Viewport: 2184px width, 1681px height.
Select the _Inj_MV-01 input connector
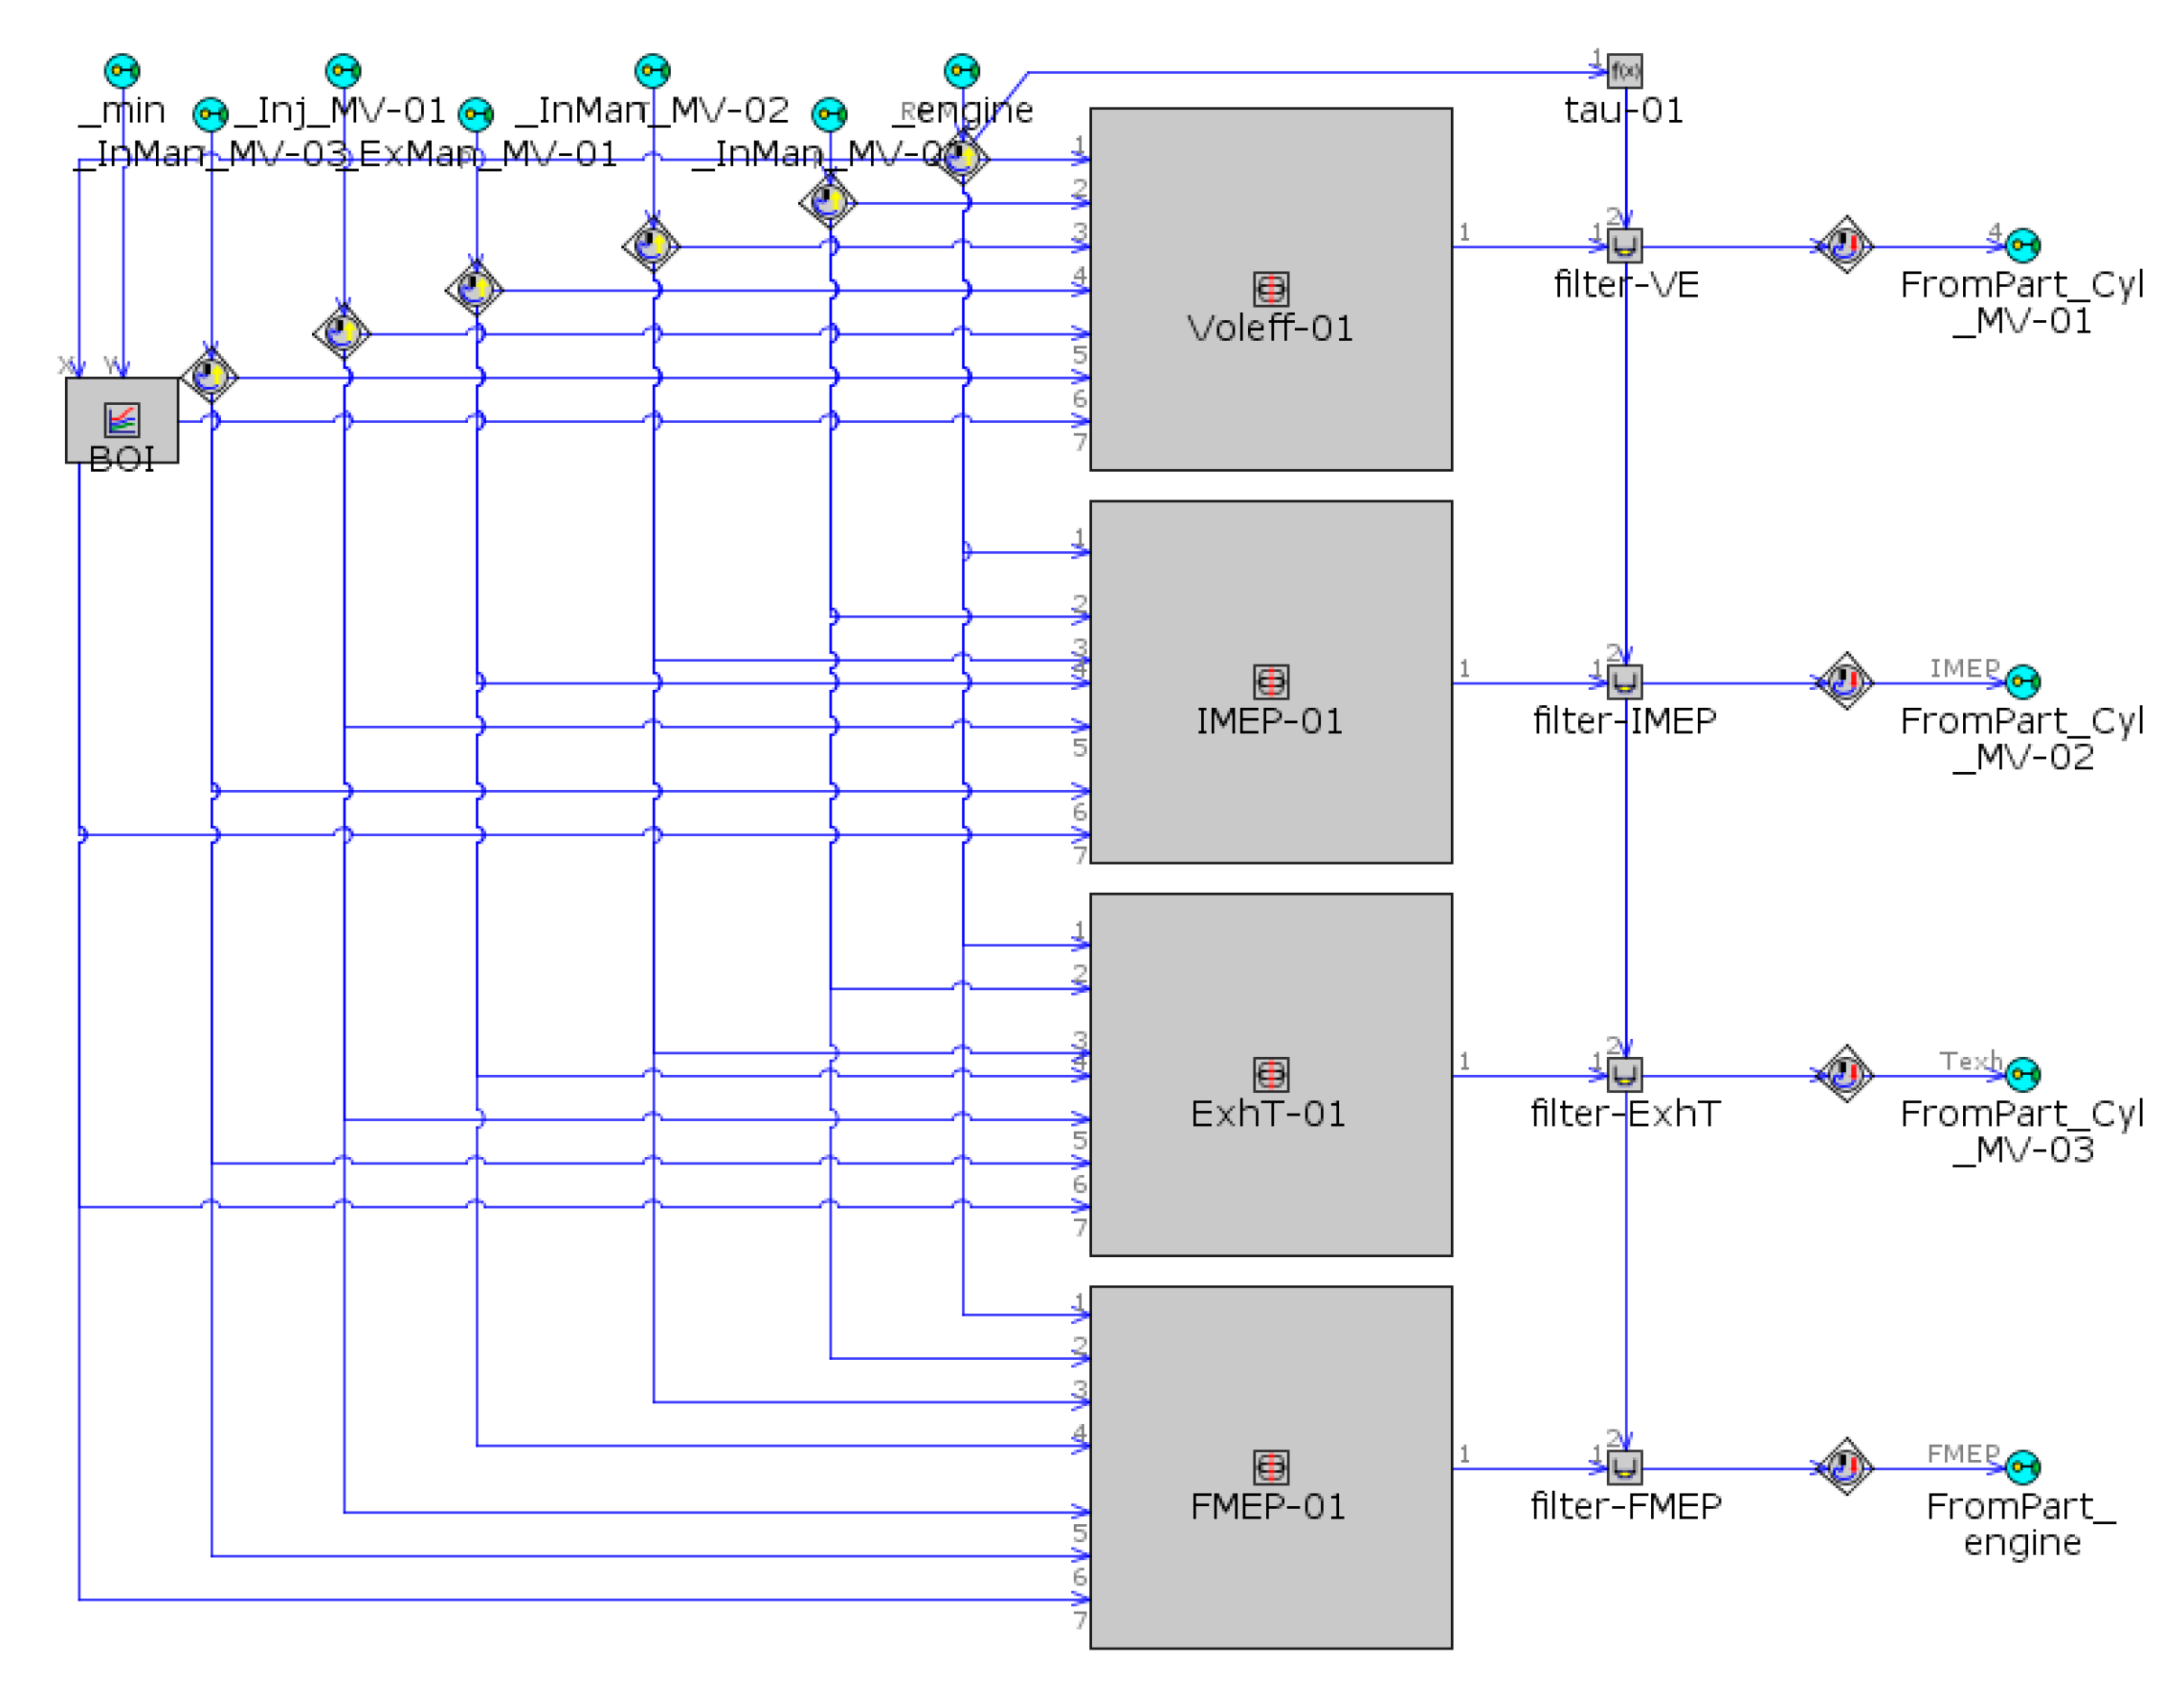[343, 71]
